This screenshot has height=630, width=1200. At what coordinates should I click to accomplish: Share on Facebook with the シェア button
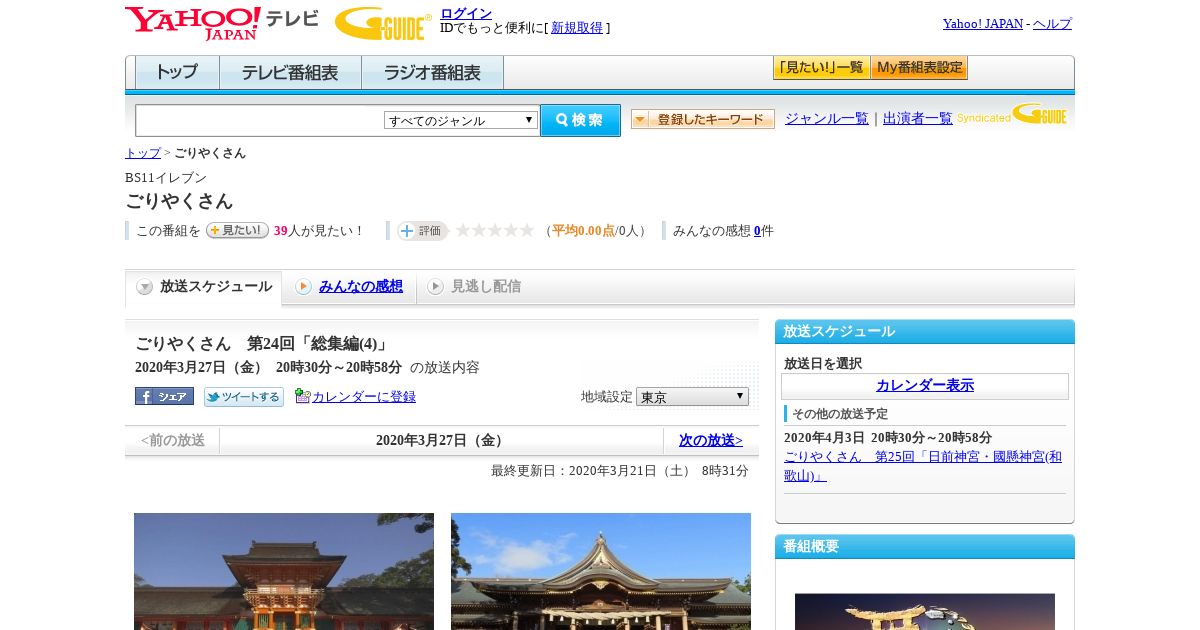point(164,396)
